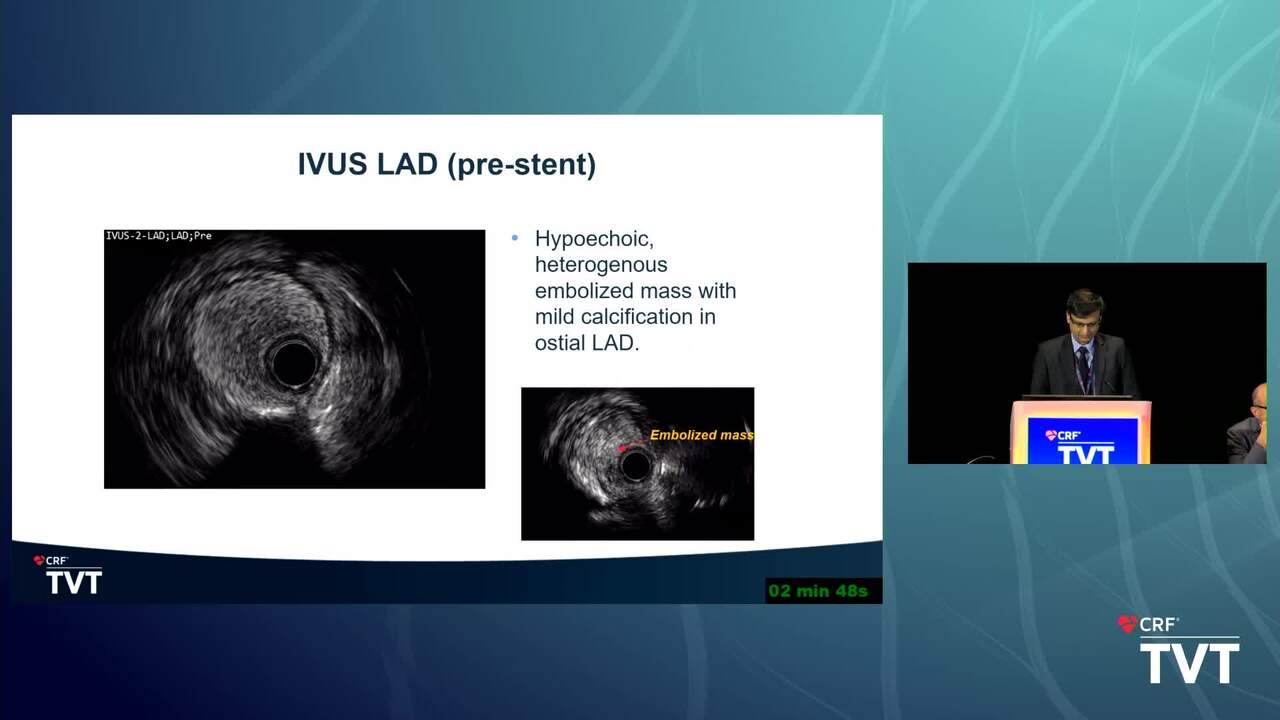Click the large CRF TVT watermark logo

1178,649
